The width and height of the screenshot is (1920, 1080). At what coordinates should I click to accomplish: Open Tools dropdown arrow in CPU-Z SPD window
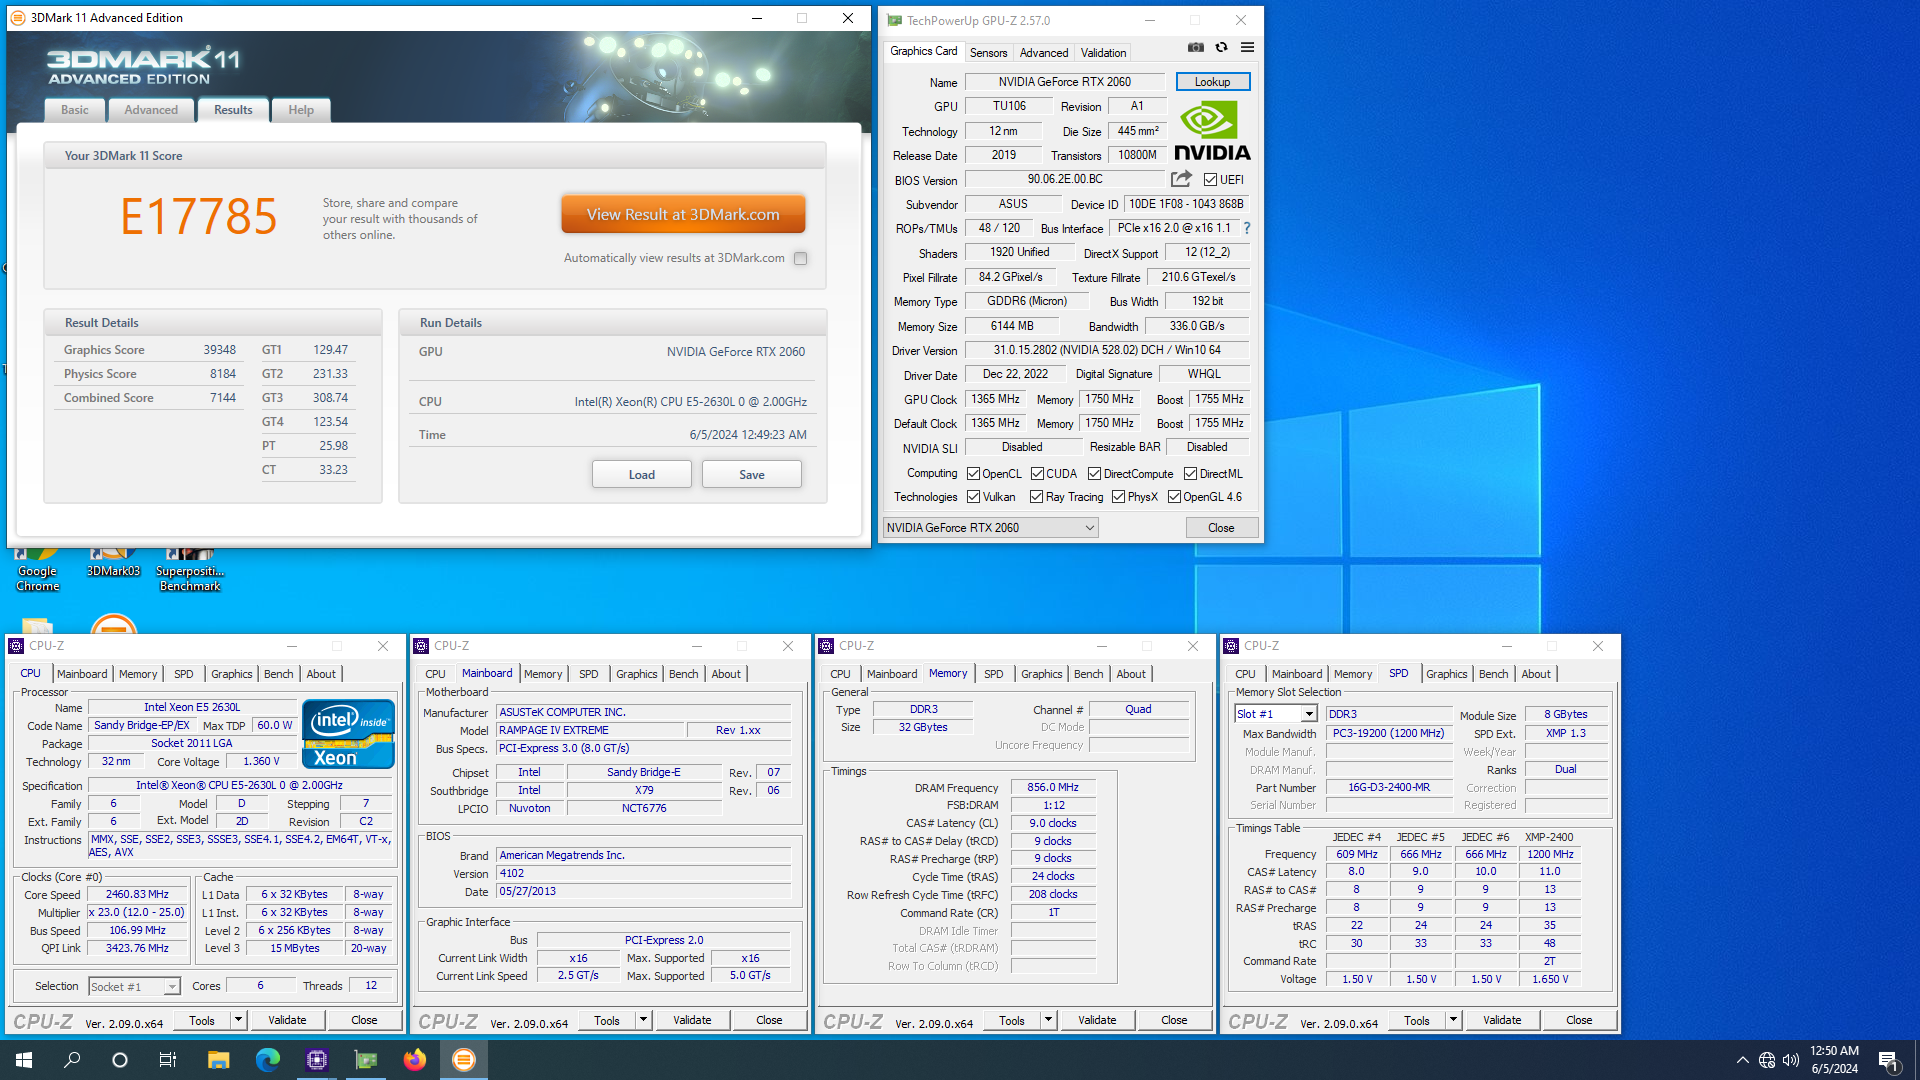(x=1453, y=1020)
